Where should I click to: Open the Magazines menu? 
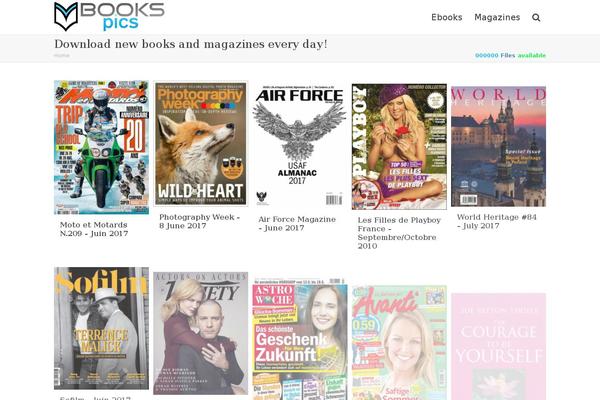pos(497,17)
